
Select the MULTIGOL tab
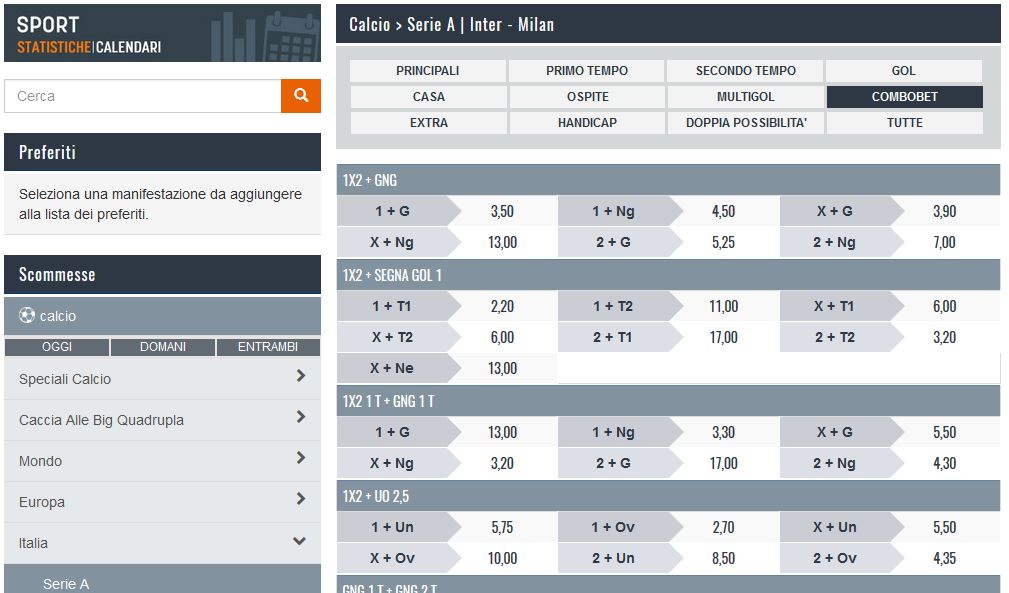[746, 96]
